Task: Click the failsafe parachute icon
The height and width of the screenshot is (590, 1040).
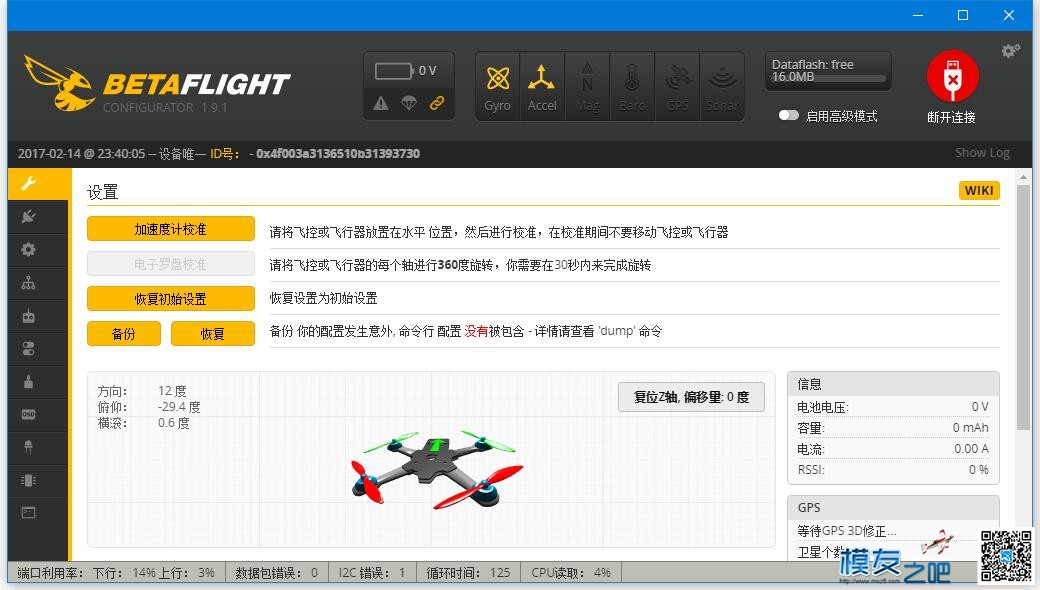Action: click(x=409, y=103)
